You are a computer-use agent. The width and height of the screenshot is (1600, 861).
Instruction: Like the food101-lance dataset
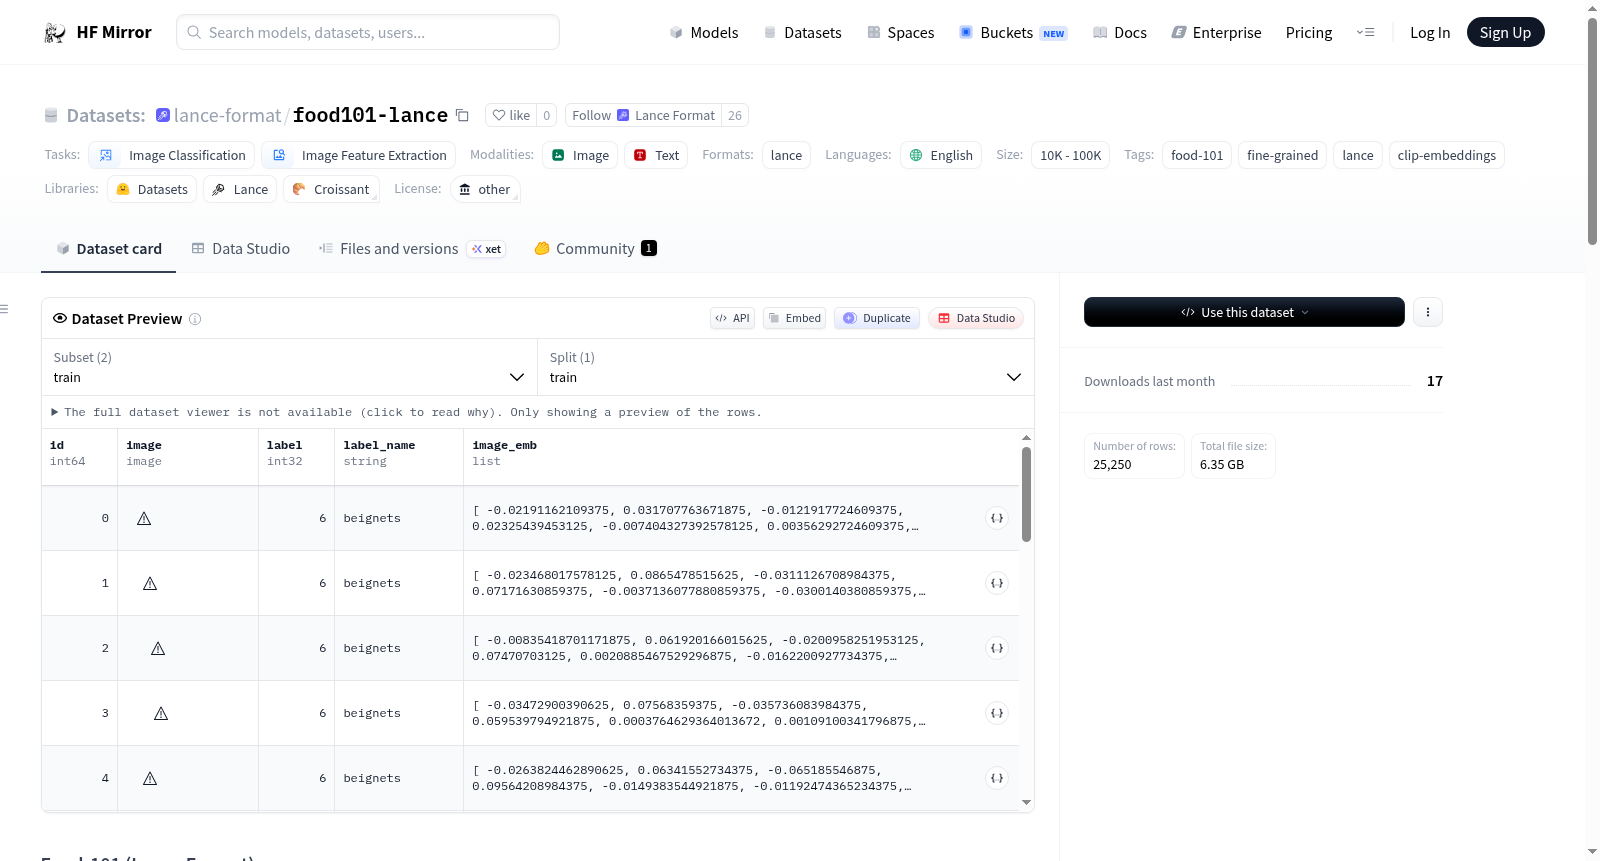coord(511,115)
